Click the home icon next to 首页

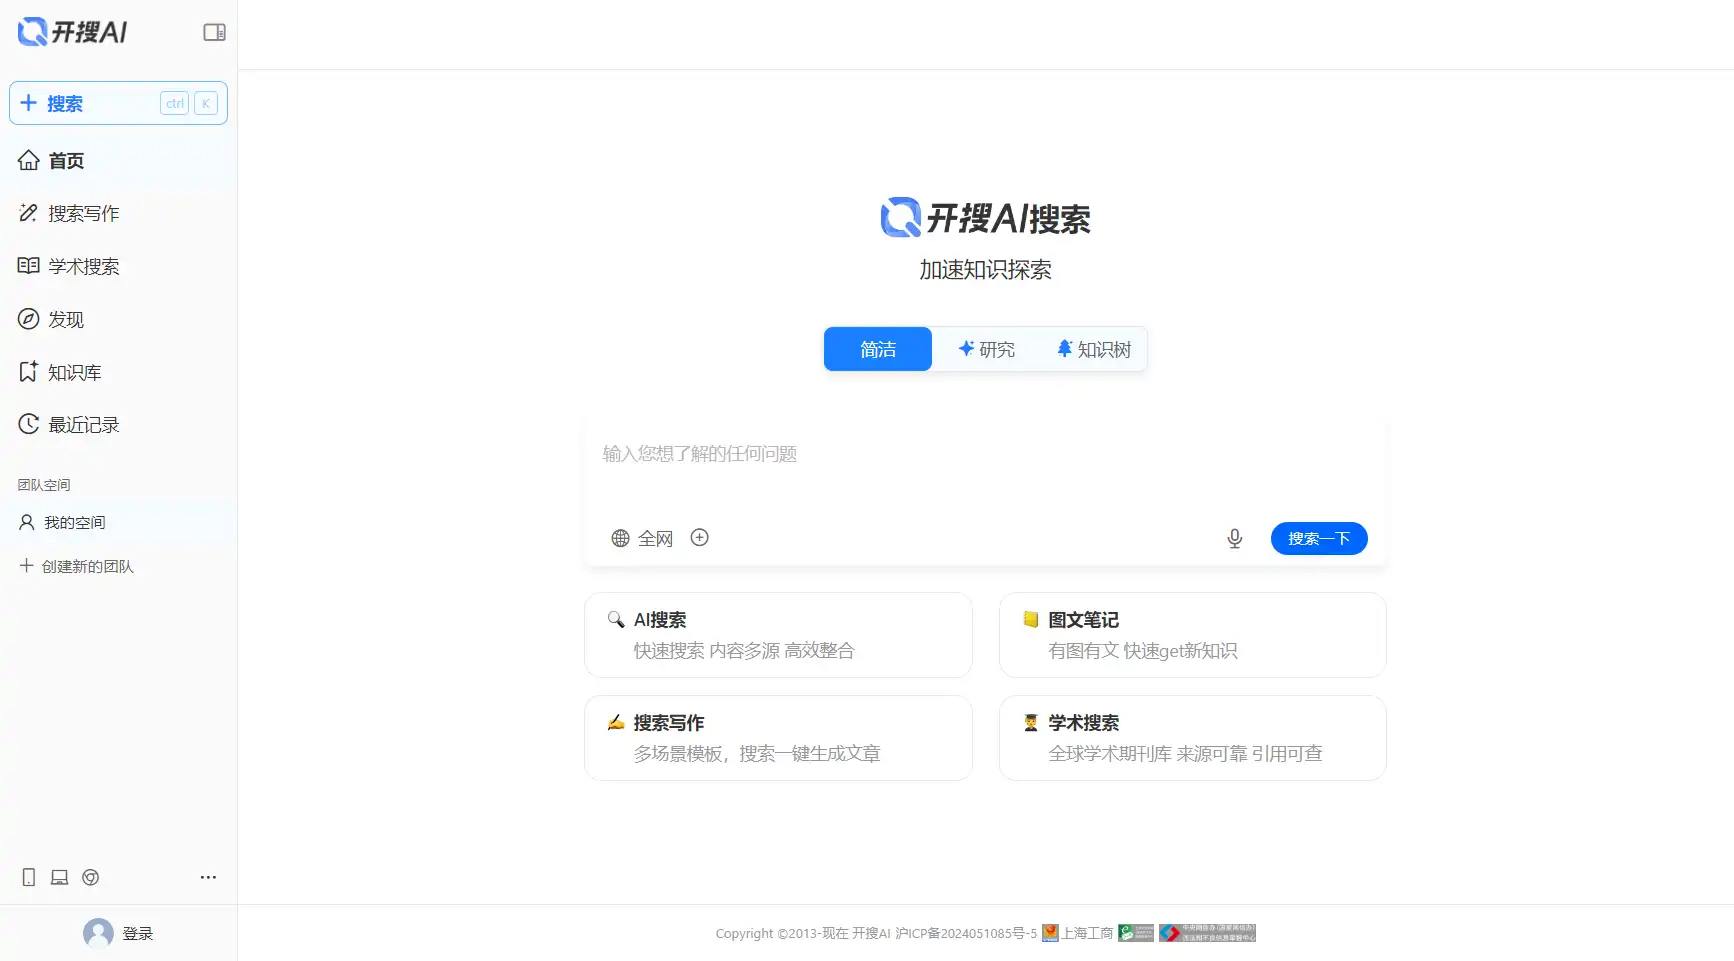tap(29, 160)
